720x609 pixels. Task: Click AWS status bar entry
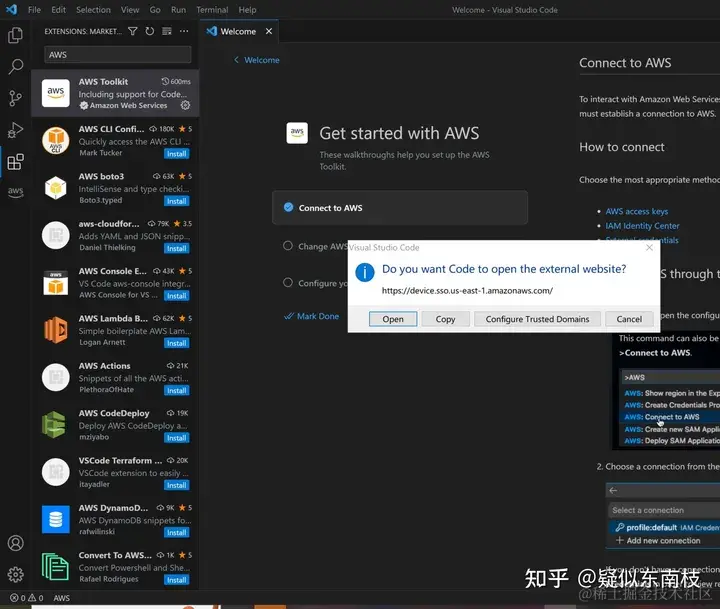pyautogui.click(x=62, y=598)
